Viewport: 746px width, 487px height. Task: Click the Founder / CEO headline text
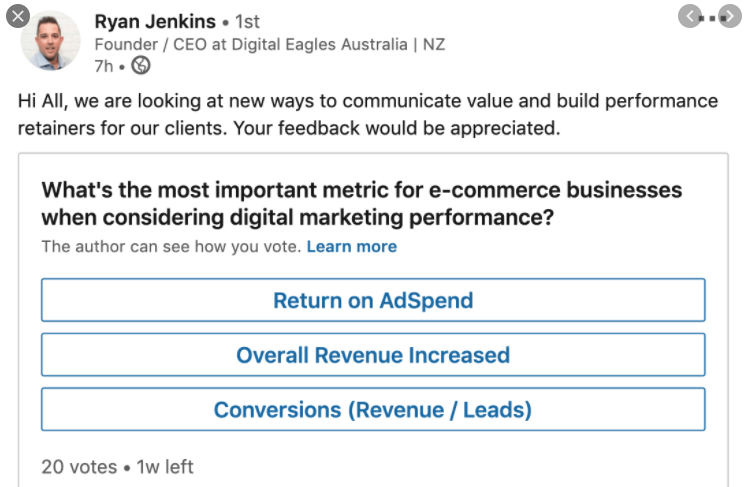tap(270, 44)
